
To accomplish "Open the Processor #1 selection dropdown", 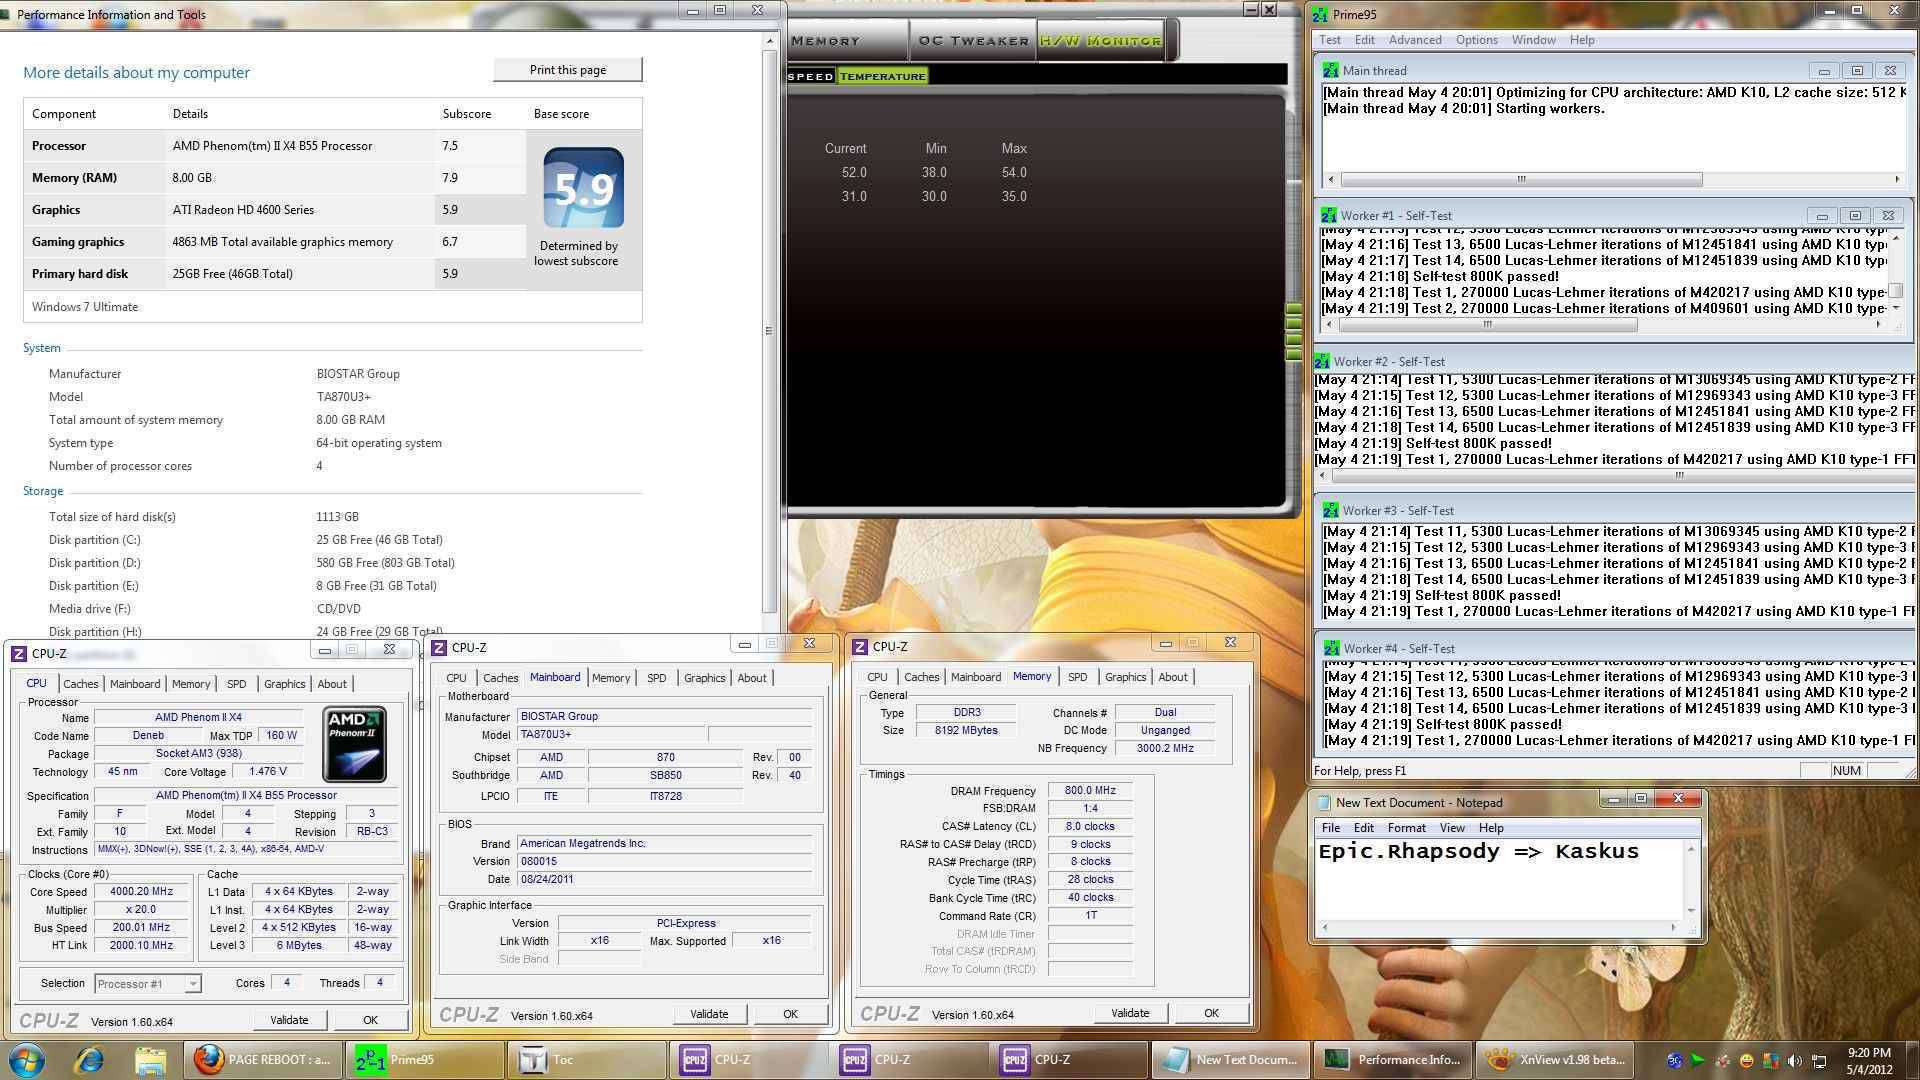I will [148, 984].
